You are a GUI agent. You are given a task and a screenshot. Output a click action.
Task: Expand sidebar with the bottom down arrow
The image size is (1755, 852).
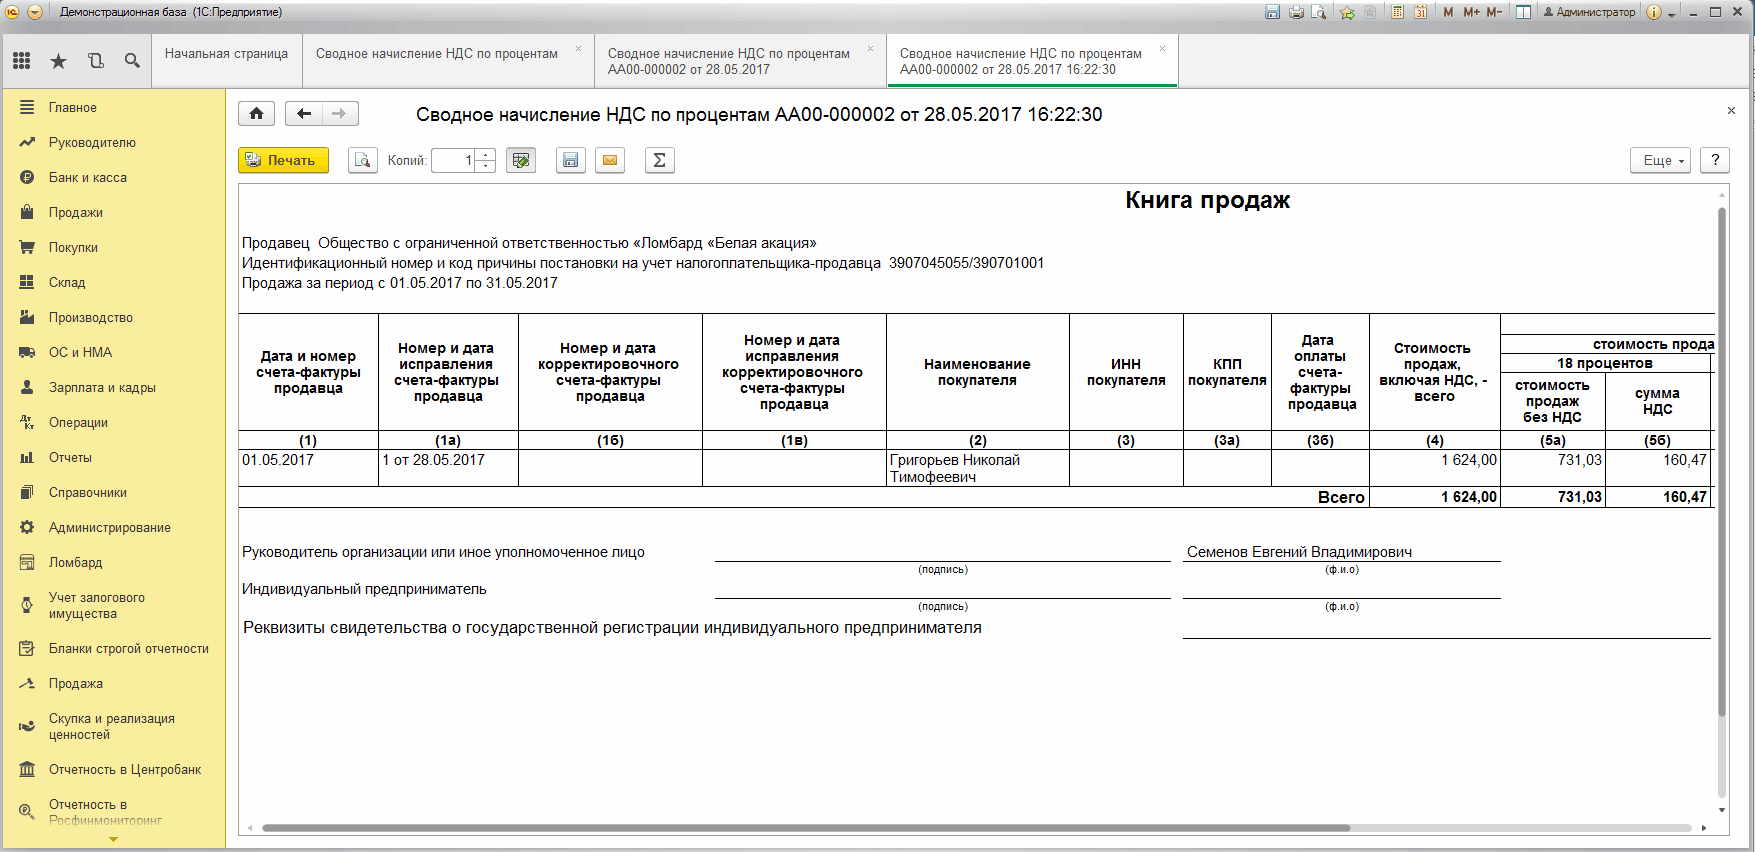click(113, 839)
